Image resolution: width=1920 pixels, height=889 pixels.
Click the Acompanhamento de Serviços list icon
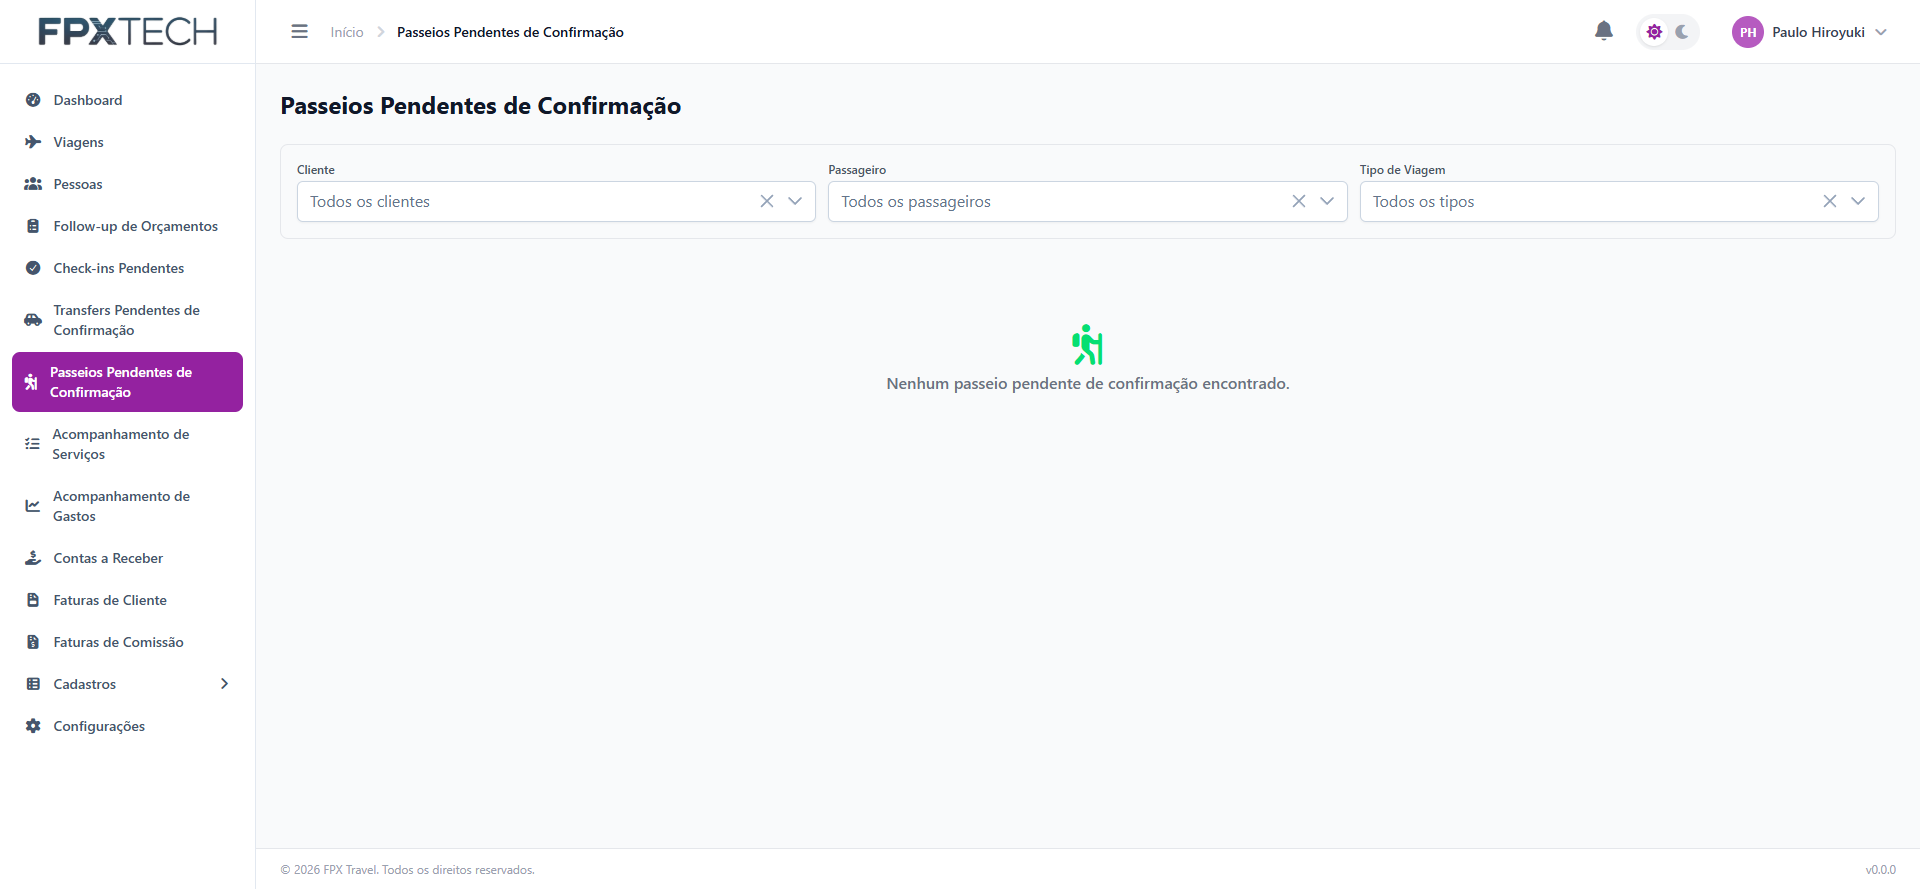[33, 444]
